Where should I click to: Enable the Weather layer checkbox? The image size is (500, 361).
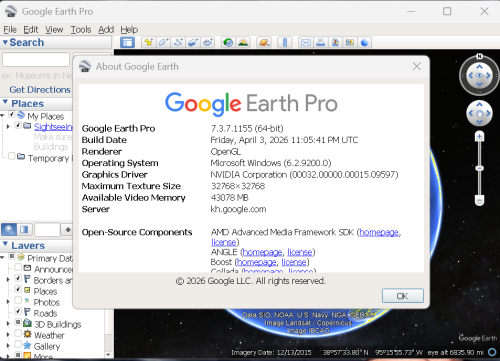[x=18, y=333]
